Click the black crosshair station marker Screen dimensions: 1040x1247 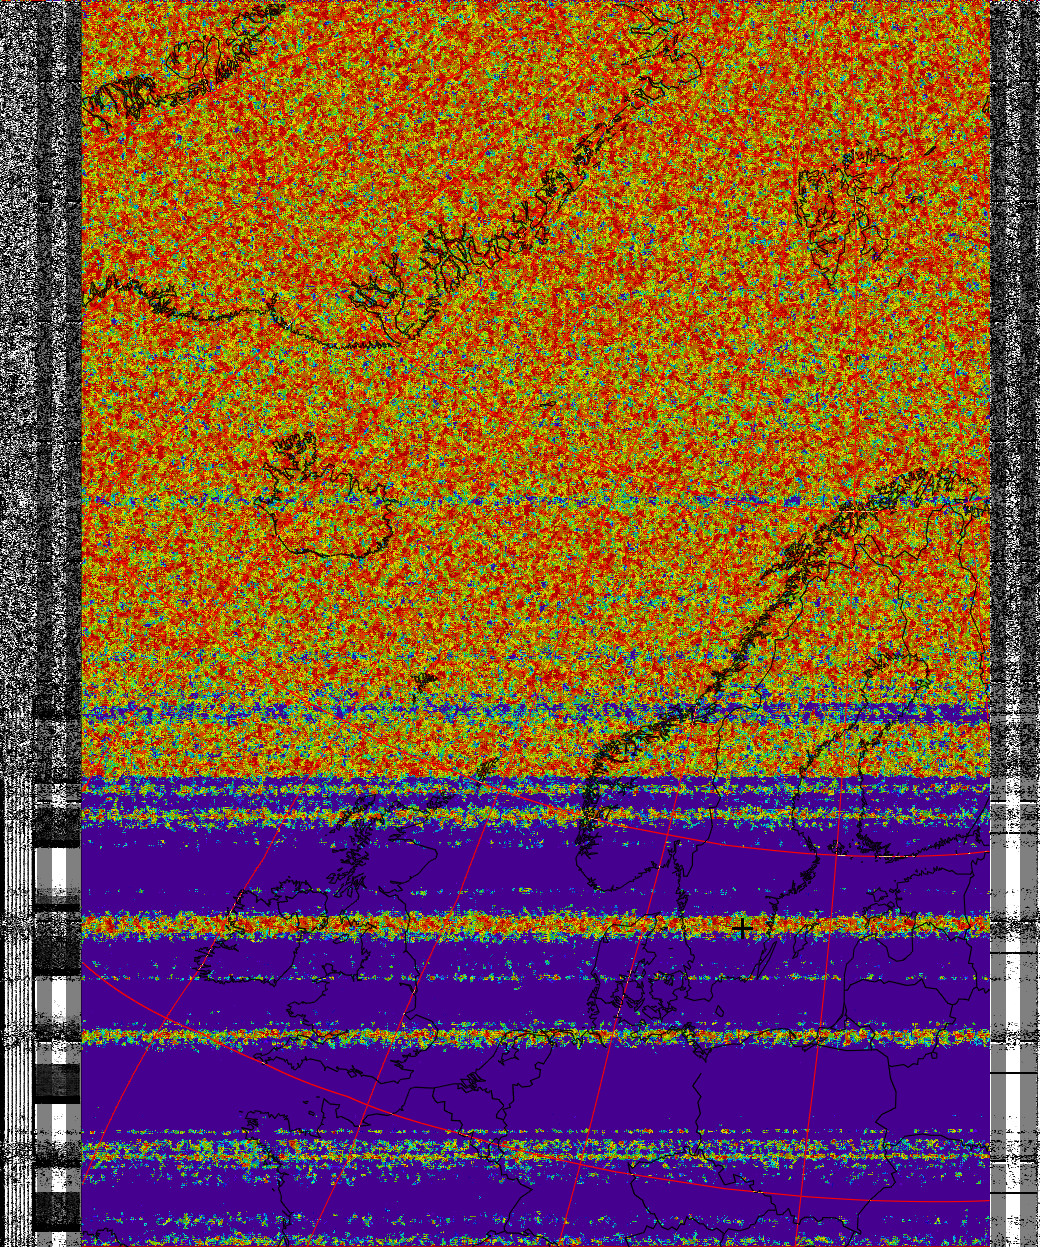coord(742,929)
